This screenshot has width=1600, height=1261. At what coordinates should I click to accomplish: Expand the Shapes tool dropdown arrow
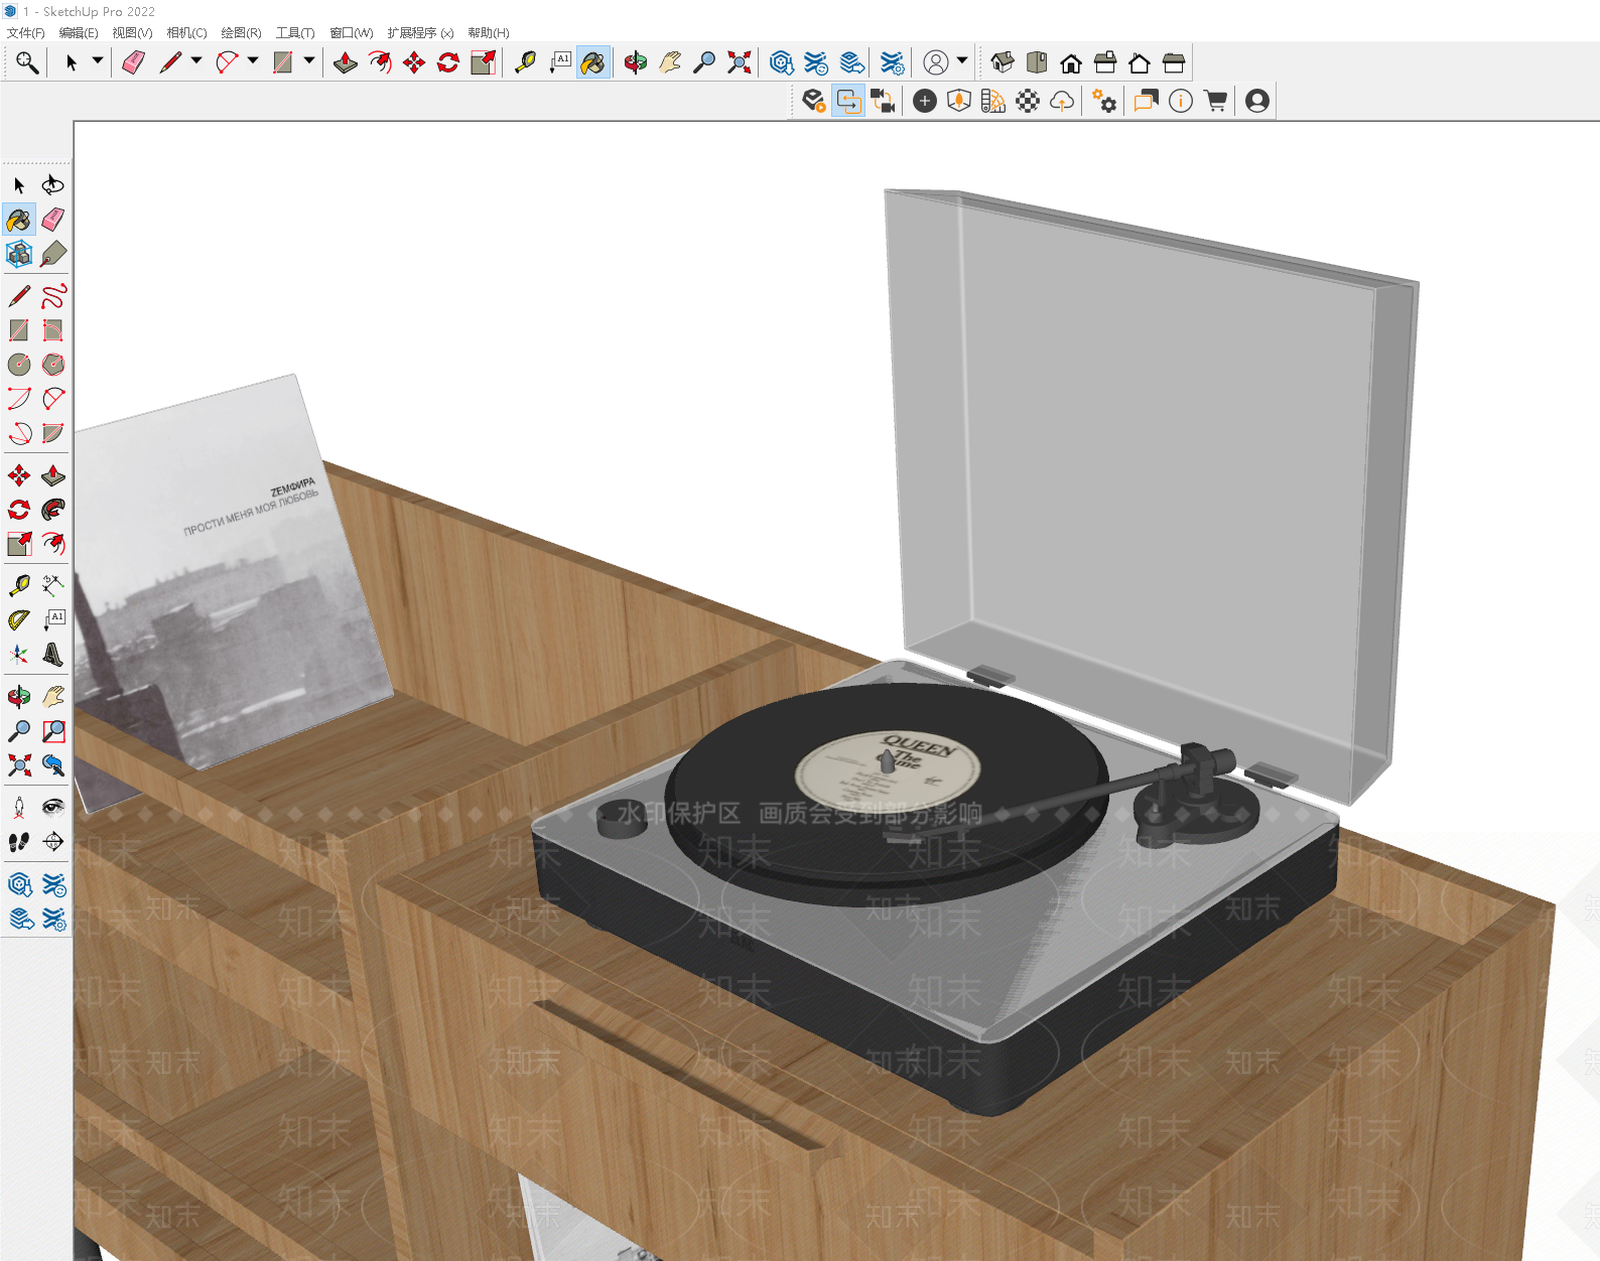(x=309, y=61)
